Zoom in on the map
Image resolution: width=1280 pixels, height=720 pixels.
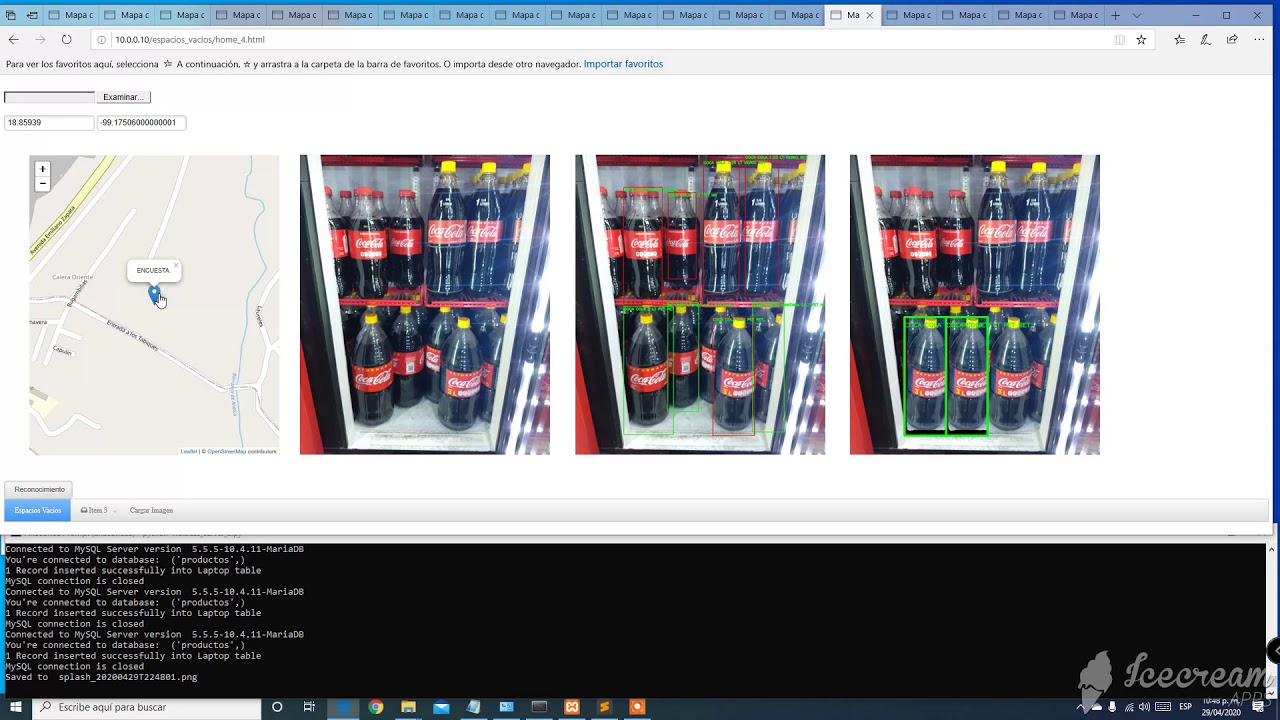(x=42, y=169)
